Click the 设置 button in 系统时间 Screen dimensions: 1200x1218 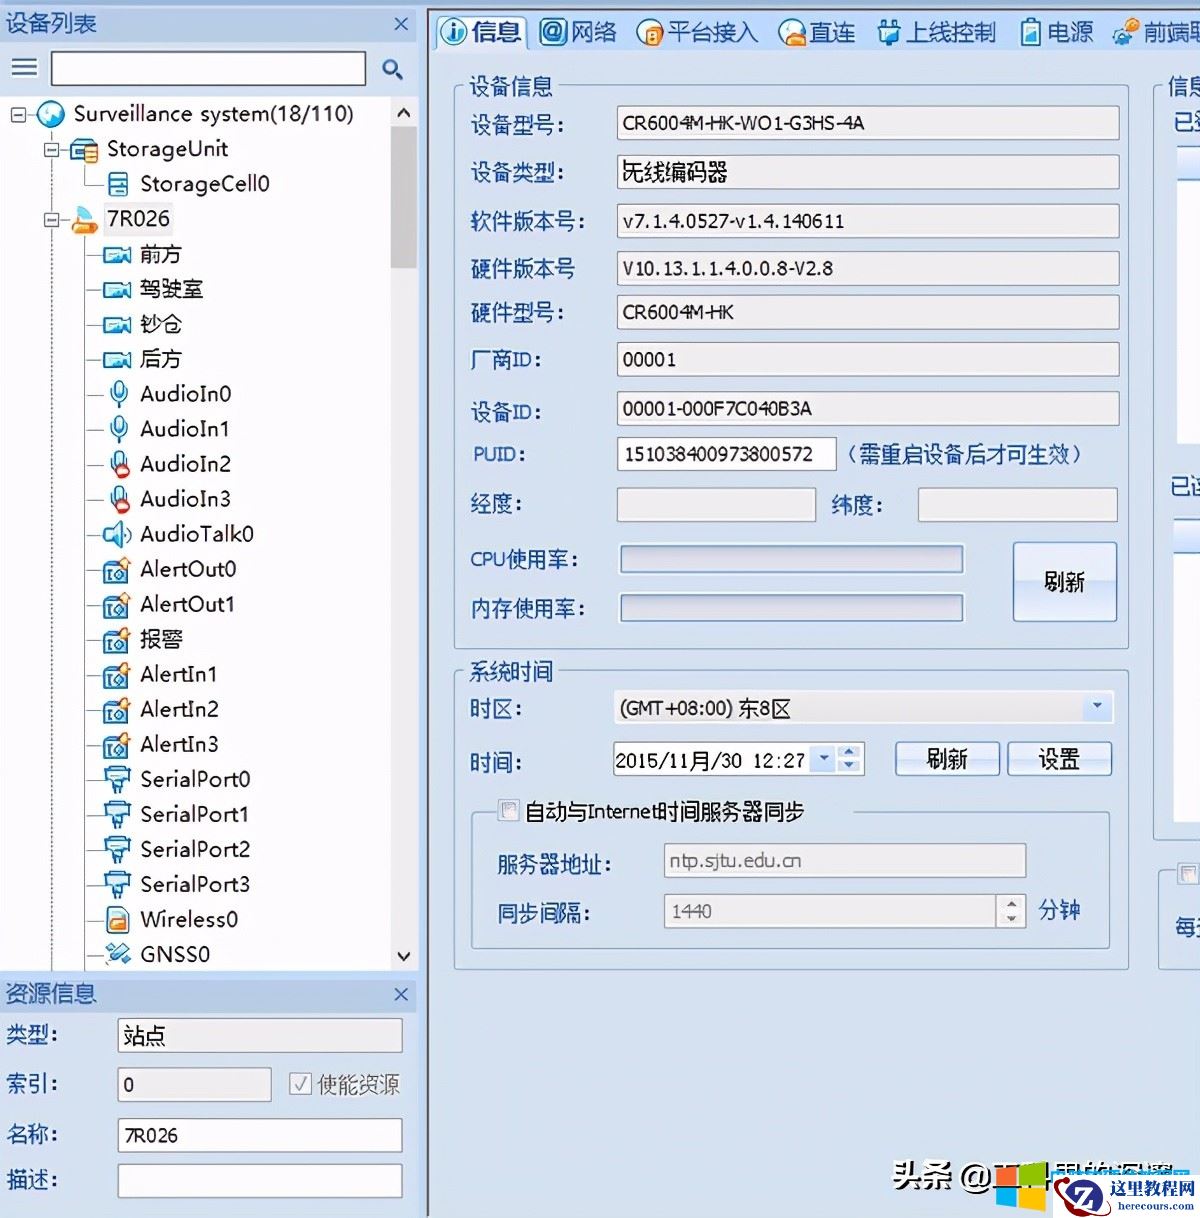tap(1058, 759)
